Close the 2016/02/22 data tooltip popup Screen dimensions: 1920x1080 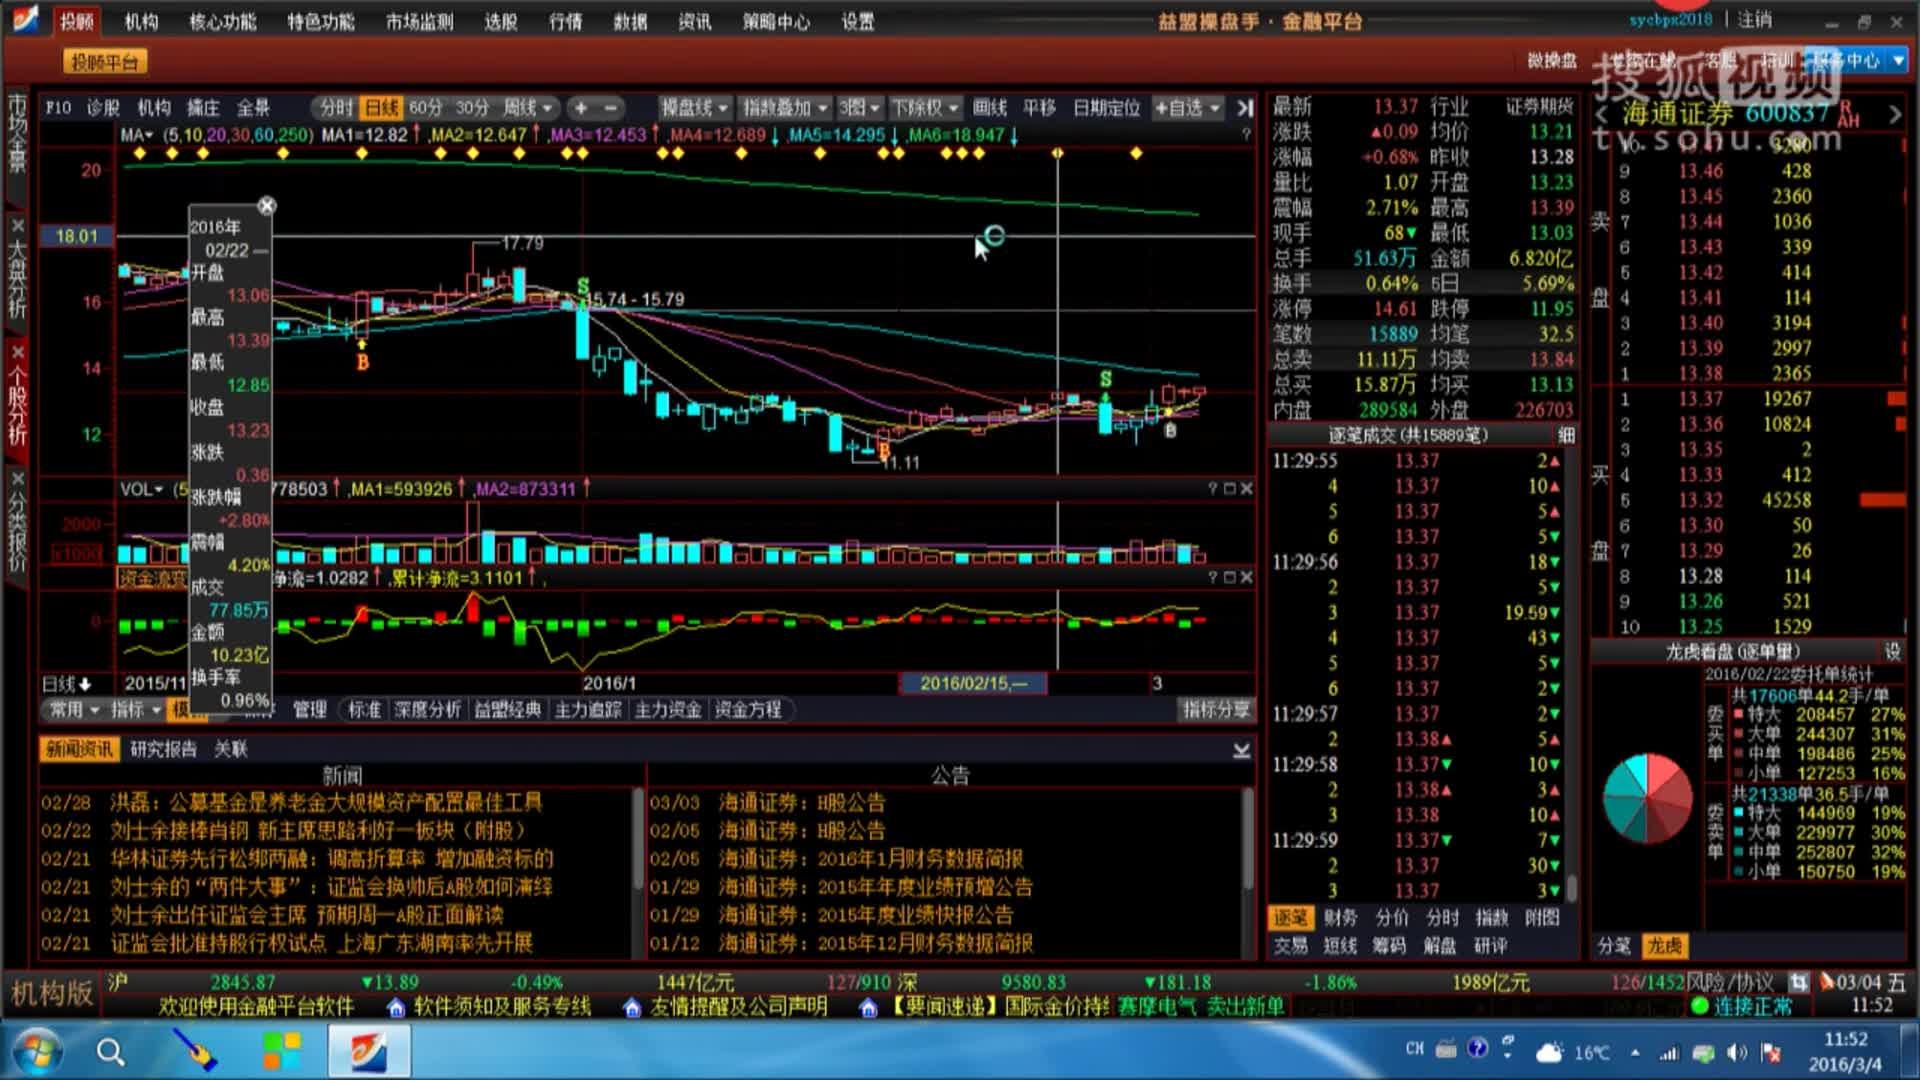(266, 206)
